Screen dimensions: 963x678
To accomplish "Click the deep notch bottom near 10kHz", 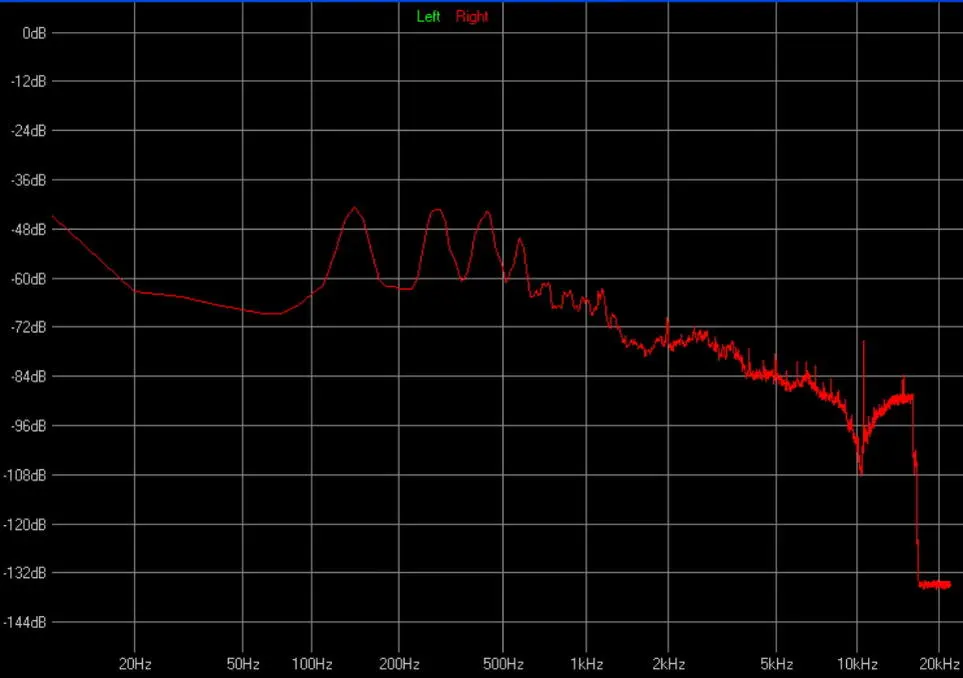I will [860, 470].
